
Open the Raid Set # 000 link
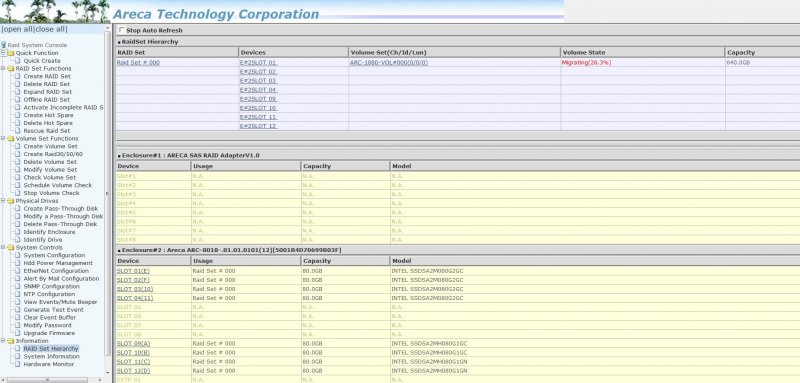[138, 63]
